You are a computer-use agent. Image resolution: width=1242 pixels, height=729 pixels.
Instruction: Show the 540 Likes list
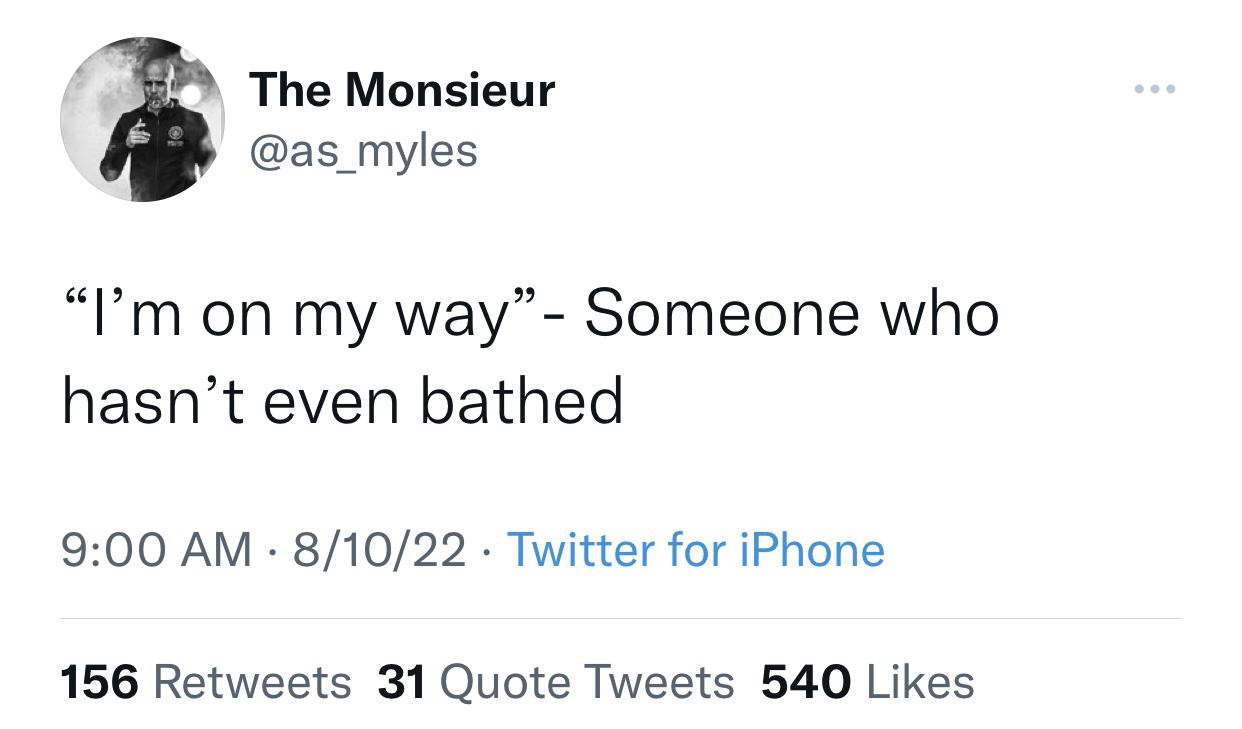tap(867, 682)
